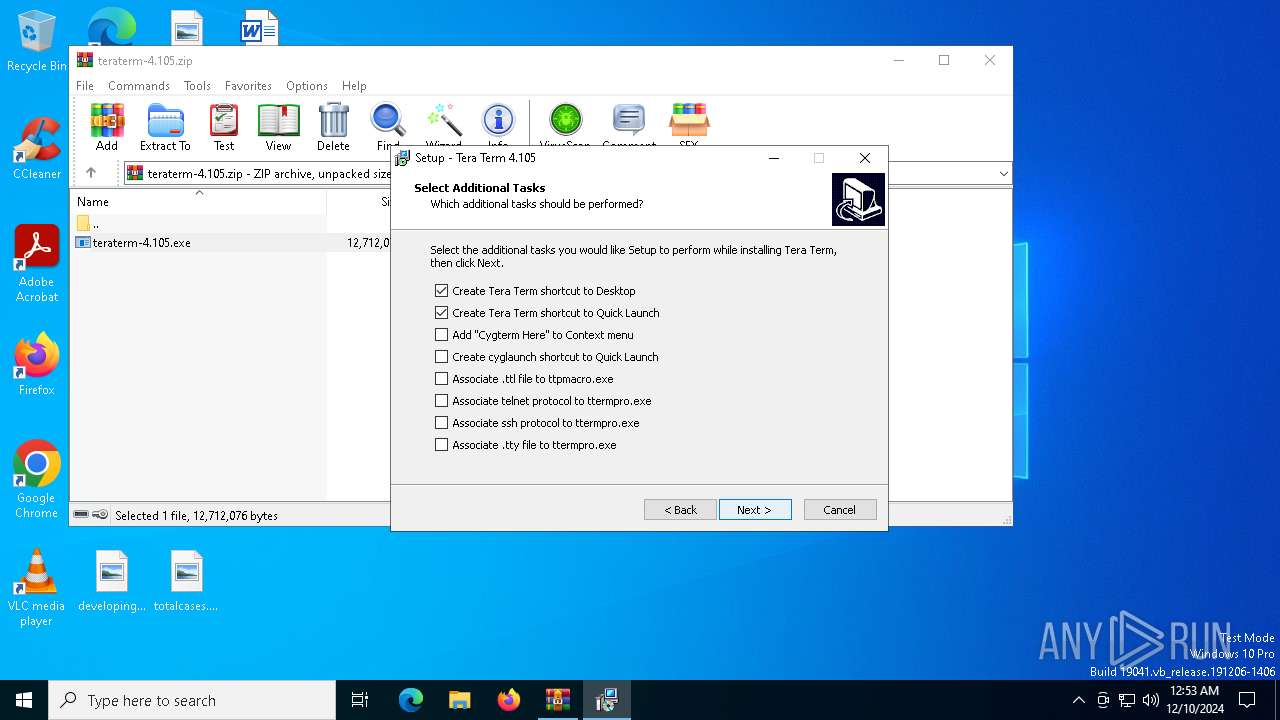Open the Help menu in WinRAR

[354, 86]
